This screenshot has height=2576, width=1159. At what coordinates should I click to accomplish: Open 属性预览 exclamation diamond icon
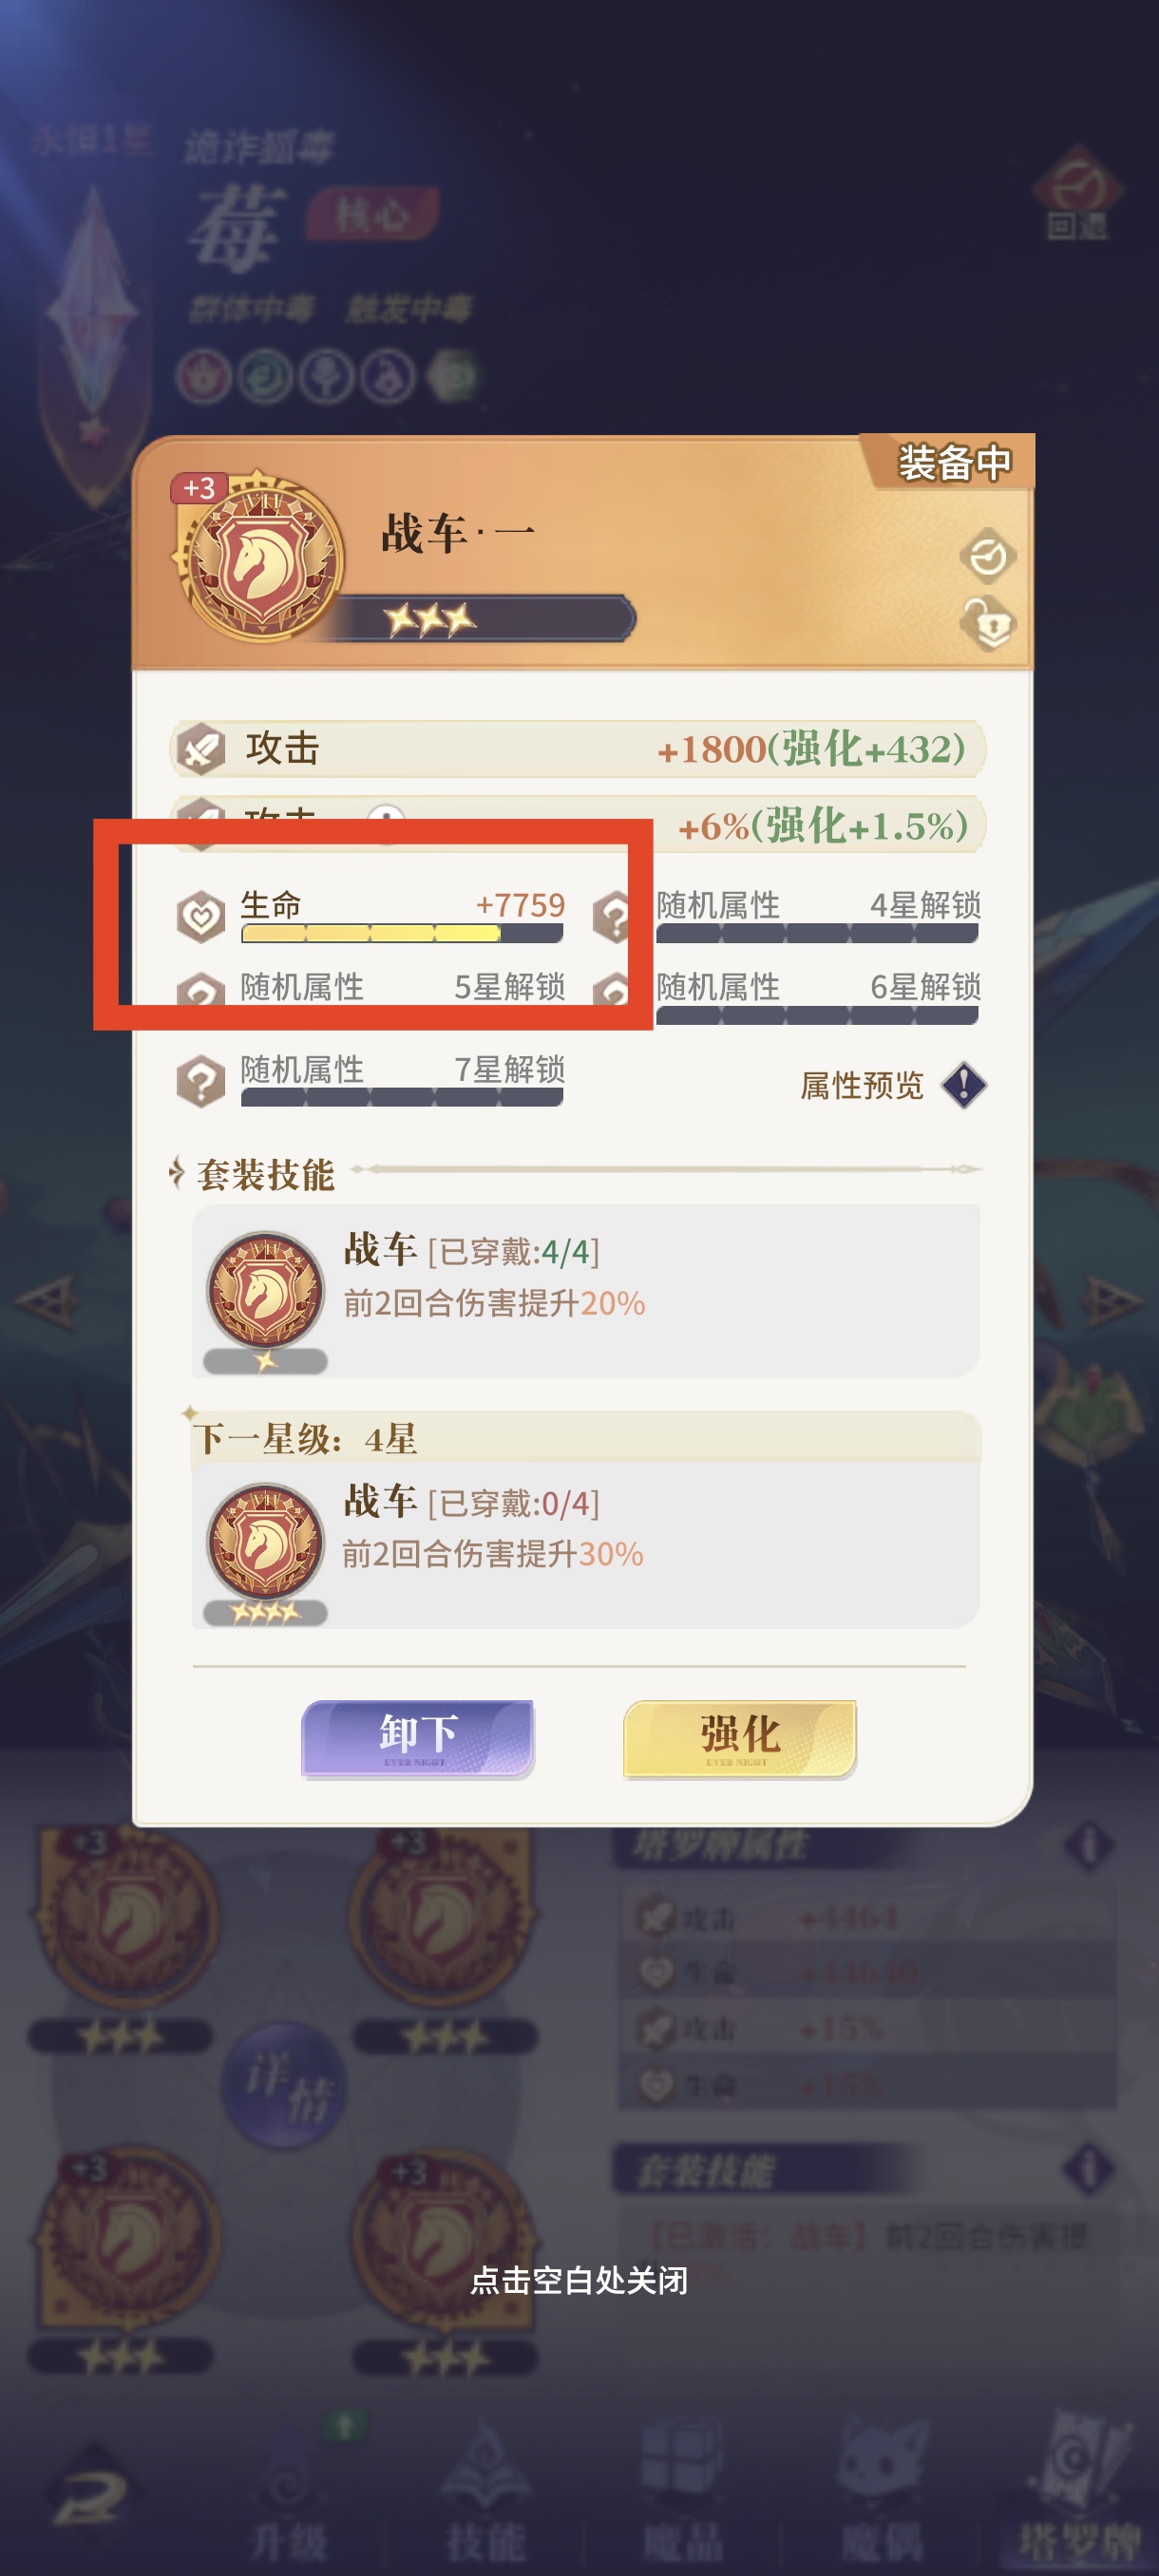pyautogui.click(x=964, y=1085)
